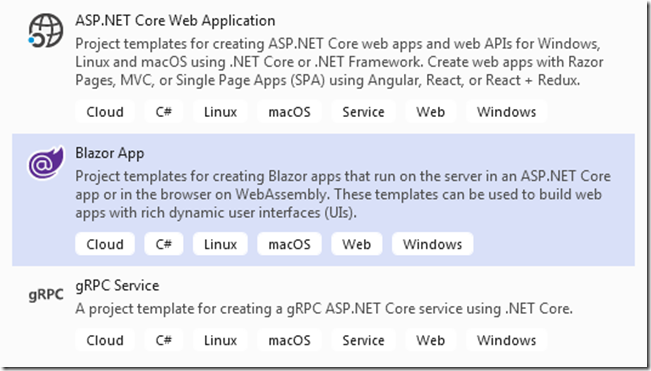Click the Cloud tag under gRPC Service

pyautogui.click(x=105, y=340)
